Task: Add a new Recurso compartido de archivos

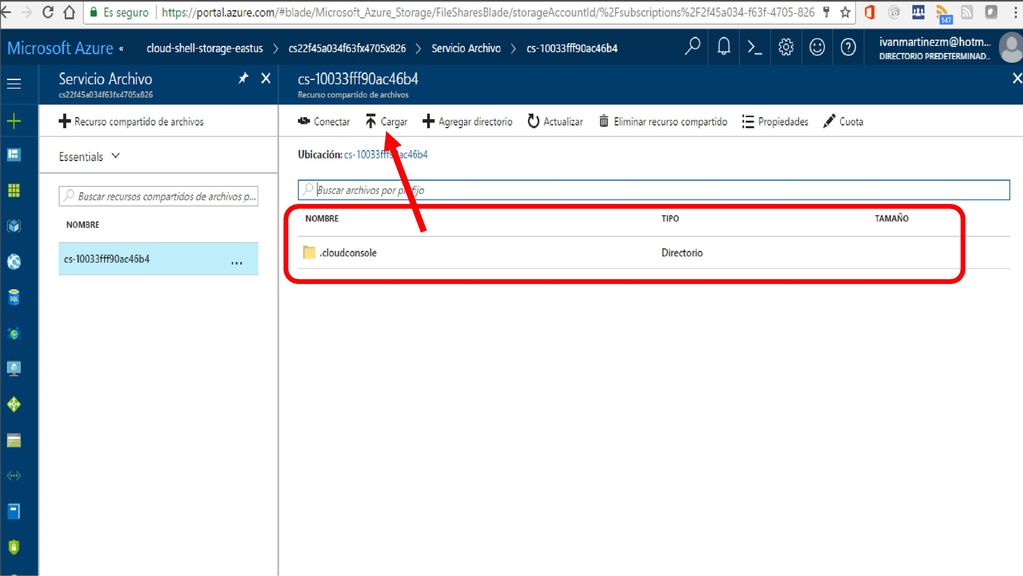Action: [131, 121]
